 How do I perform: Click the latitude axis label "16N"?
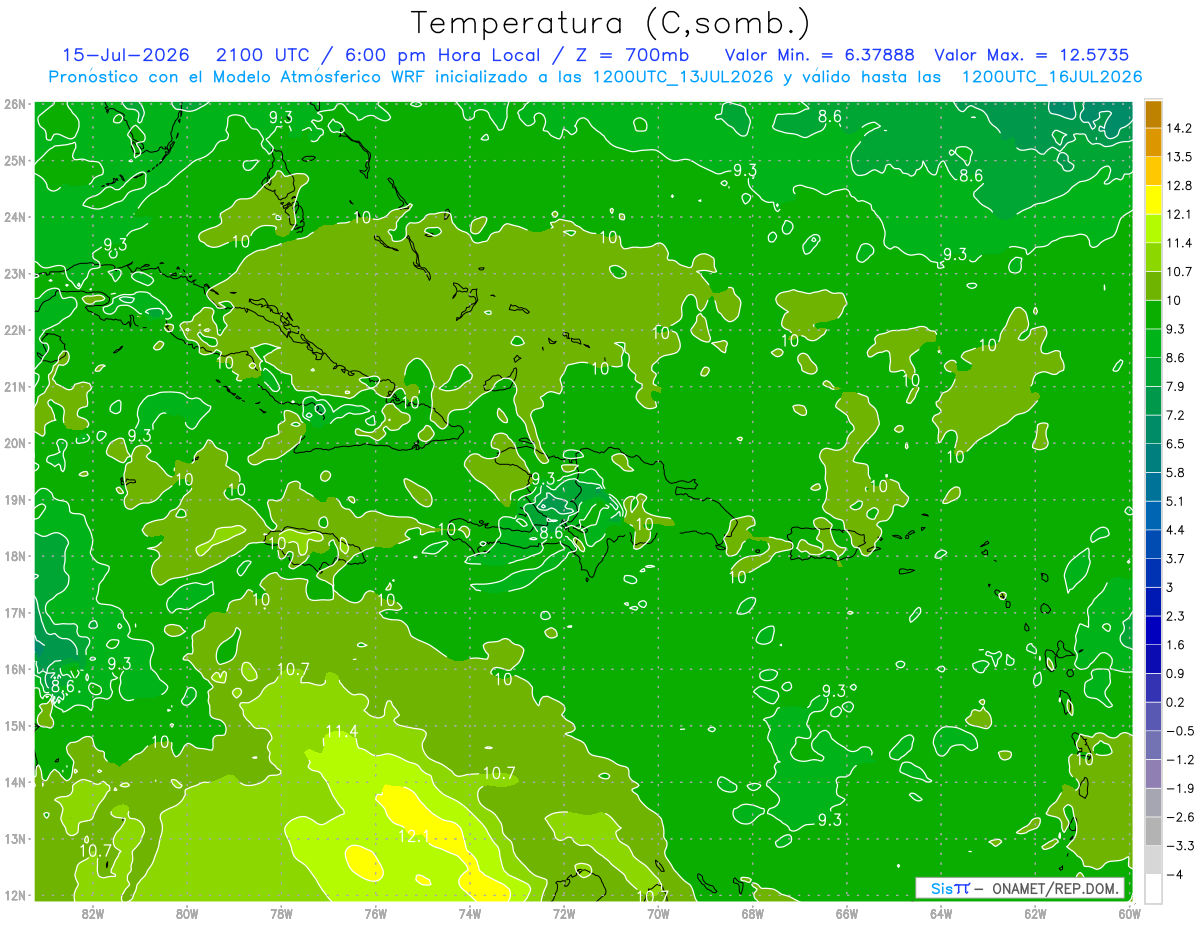15,669
